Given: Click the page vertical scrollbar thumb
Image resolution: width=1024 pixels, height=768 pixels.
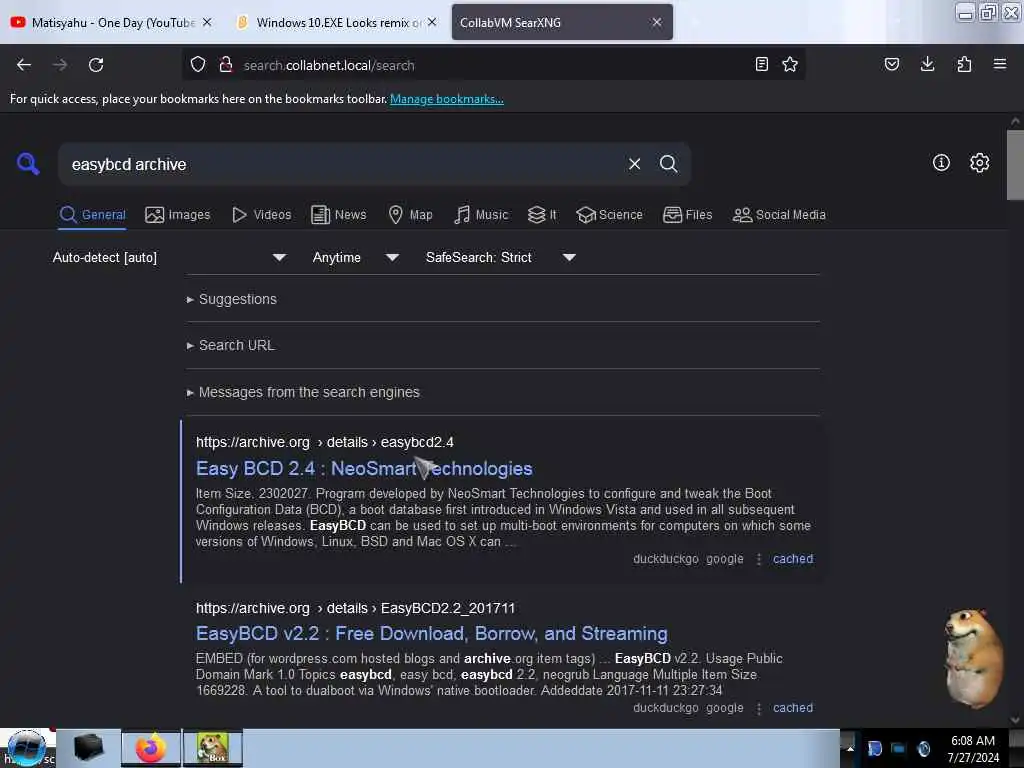Looking at the screenshot, I should coord(1015,165).
